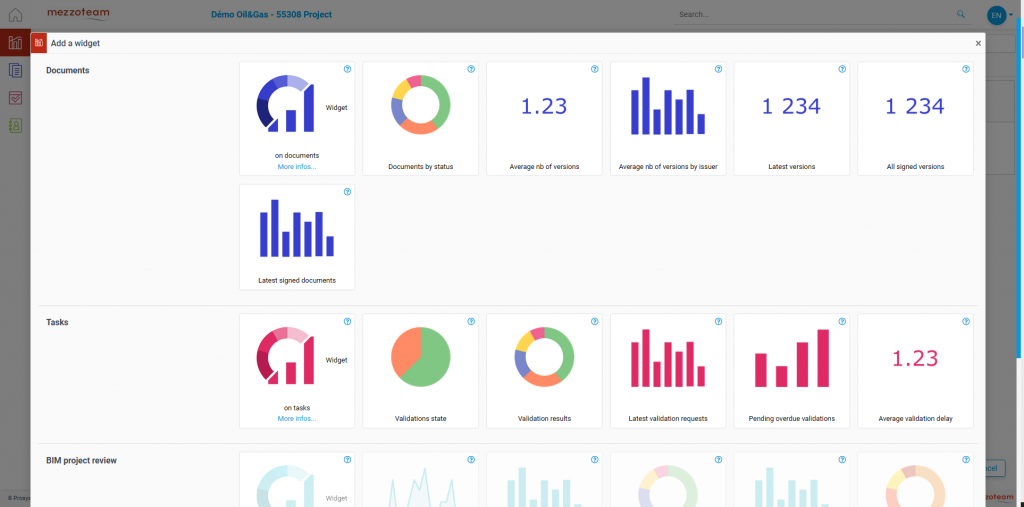Click the BIM project review section heading
Image resolution: width=1024 pixels, height=507 pixels.
[x=82, y=460]
